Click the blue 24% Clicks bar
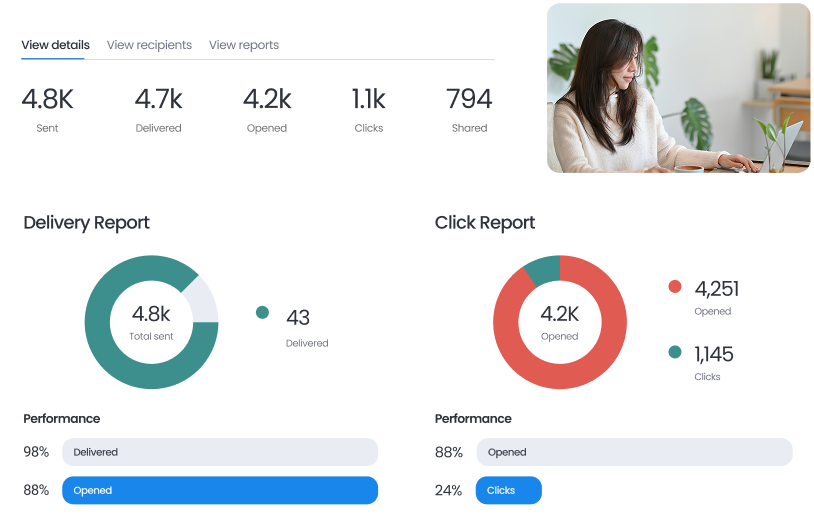The width and height of the screenshot is (814, 529). (508, 490)
